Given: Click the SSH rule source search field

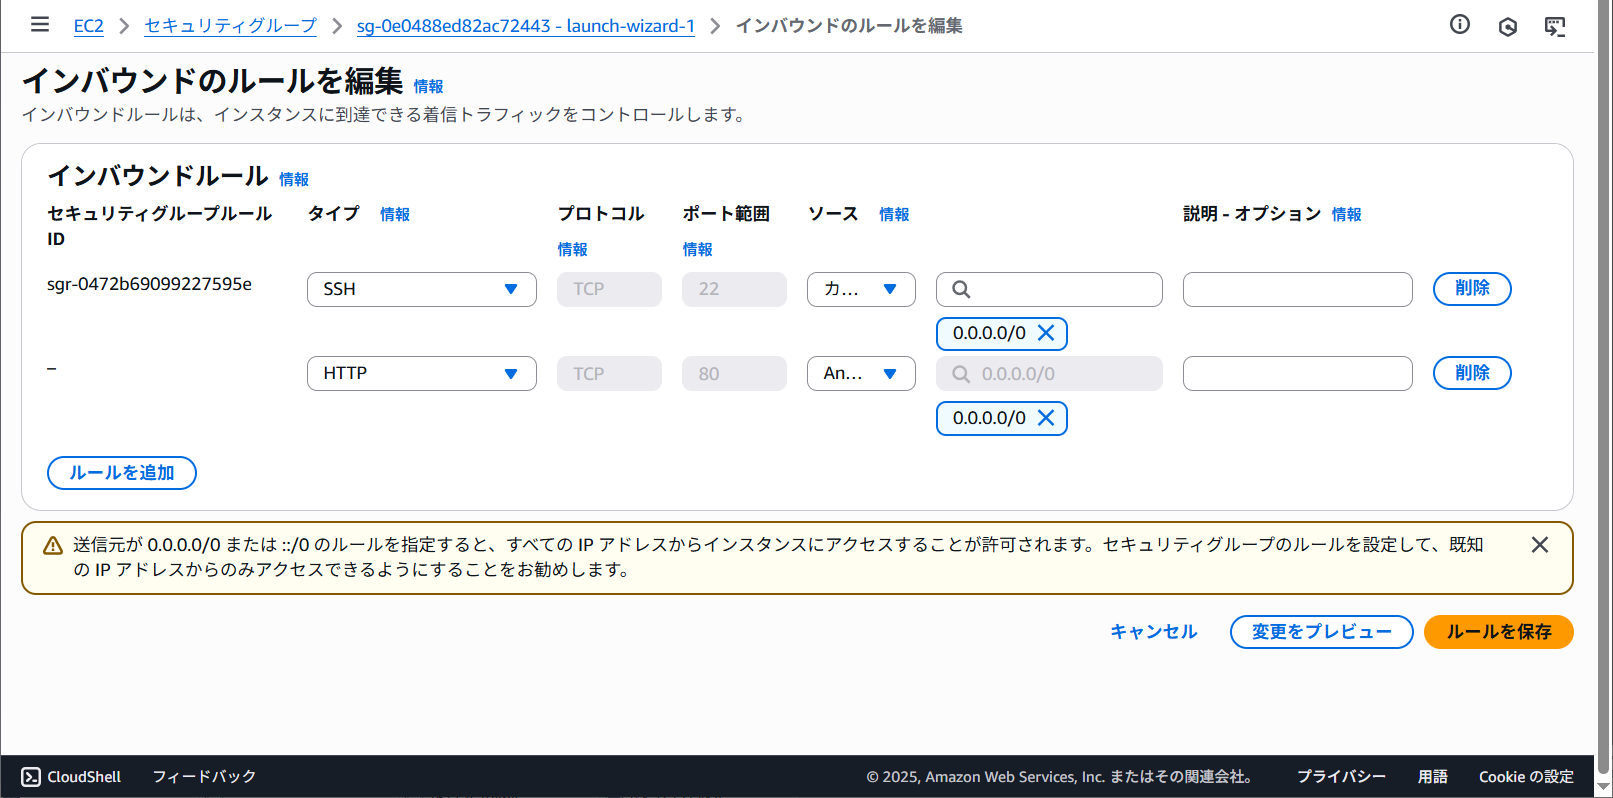Looking at the screenshot, I should click(1060, 289).
